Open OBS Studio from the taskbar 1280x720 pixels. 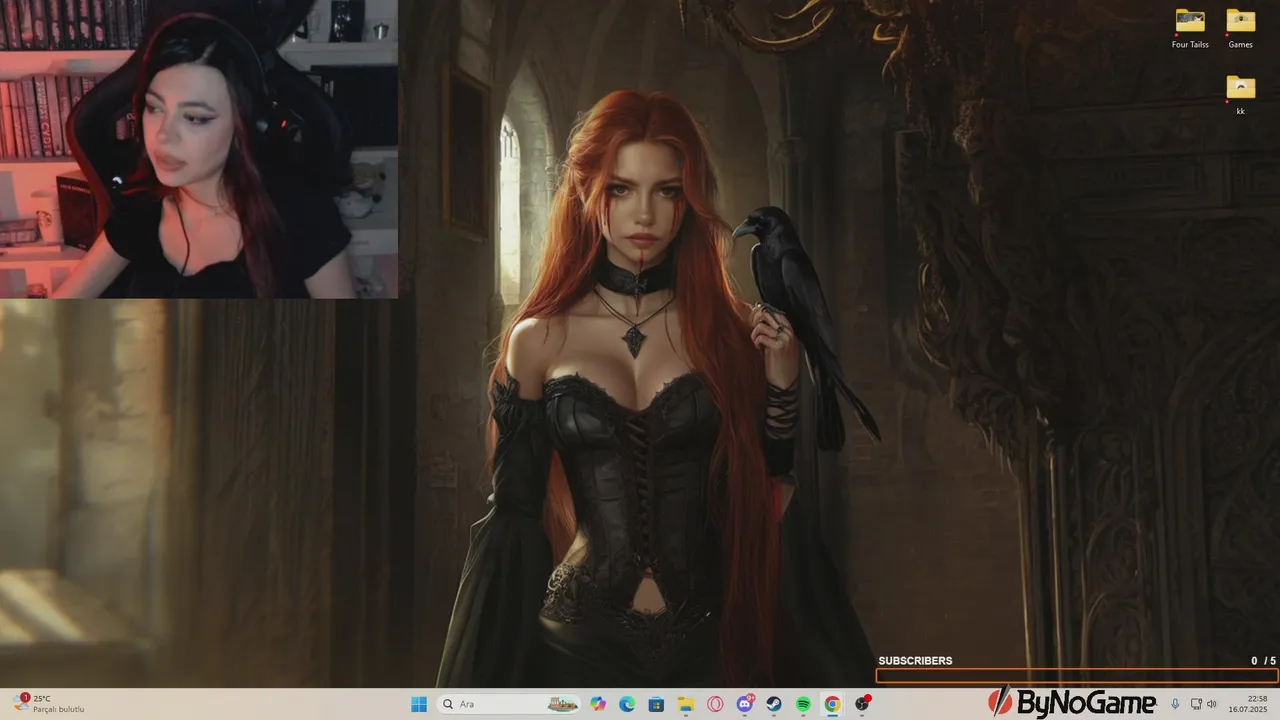coord(862,704)
